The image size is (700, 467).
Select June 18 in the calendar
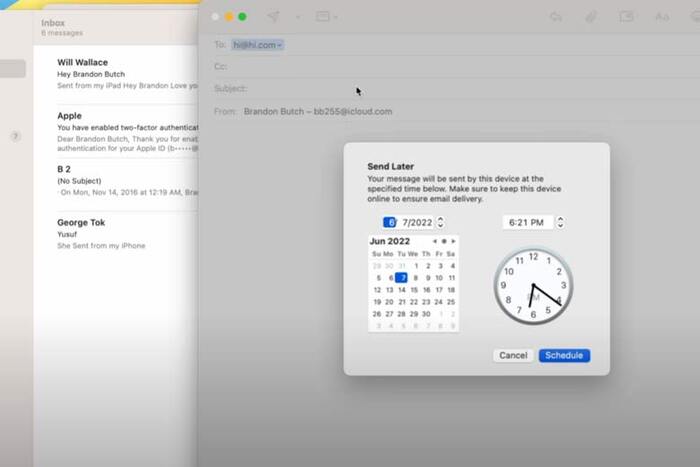[x=451, y=290]
